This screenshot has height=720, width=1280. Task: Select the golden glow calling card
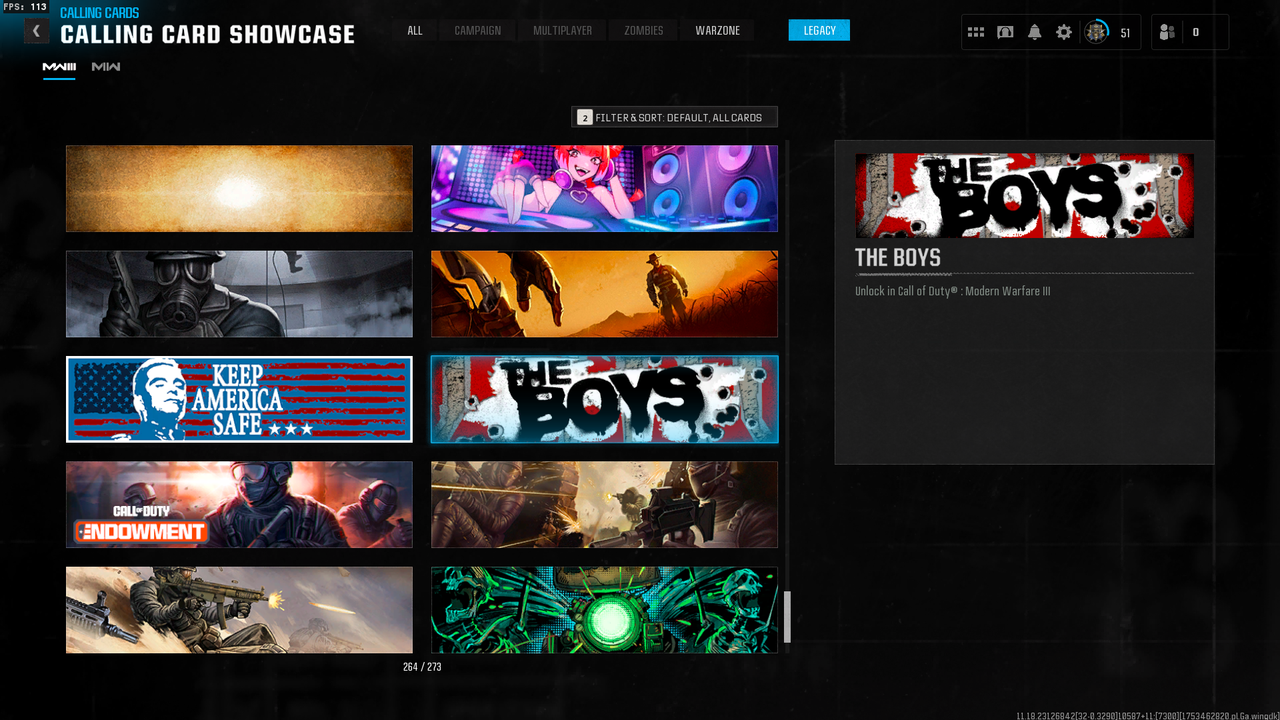point(239,189)
